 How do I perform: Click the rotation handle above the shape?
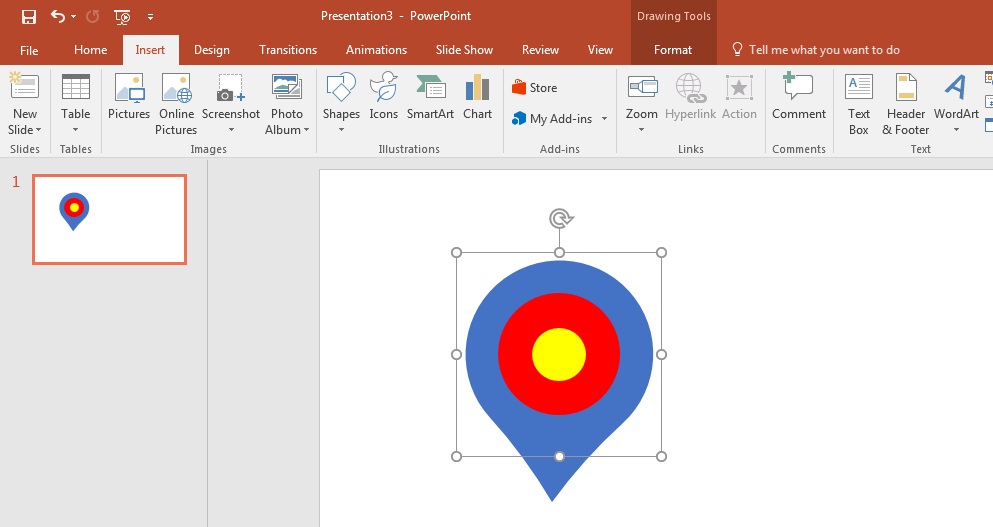coord(560,219)
